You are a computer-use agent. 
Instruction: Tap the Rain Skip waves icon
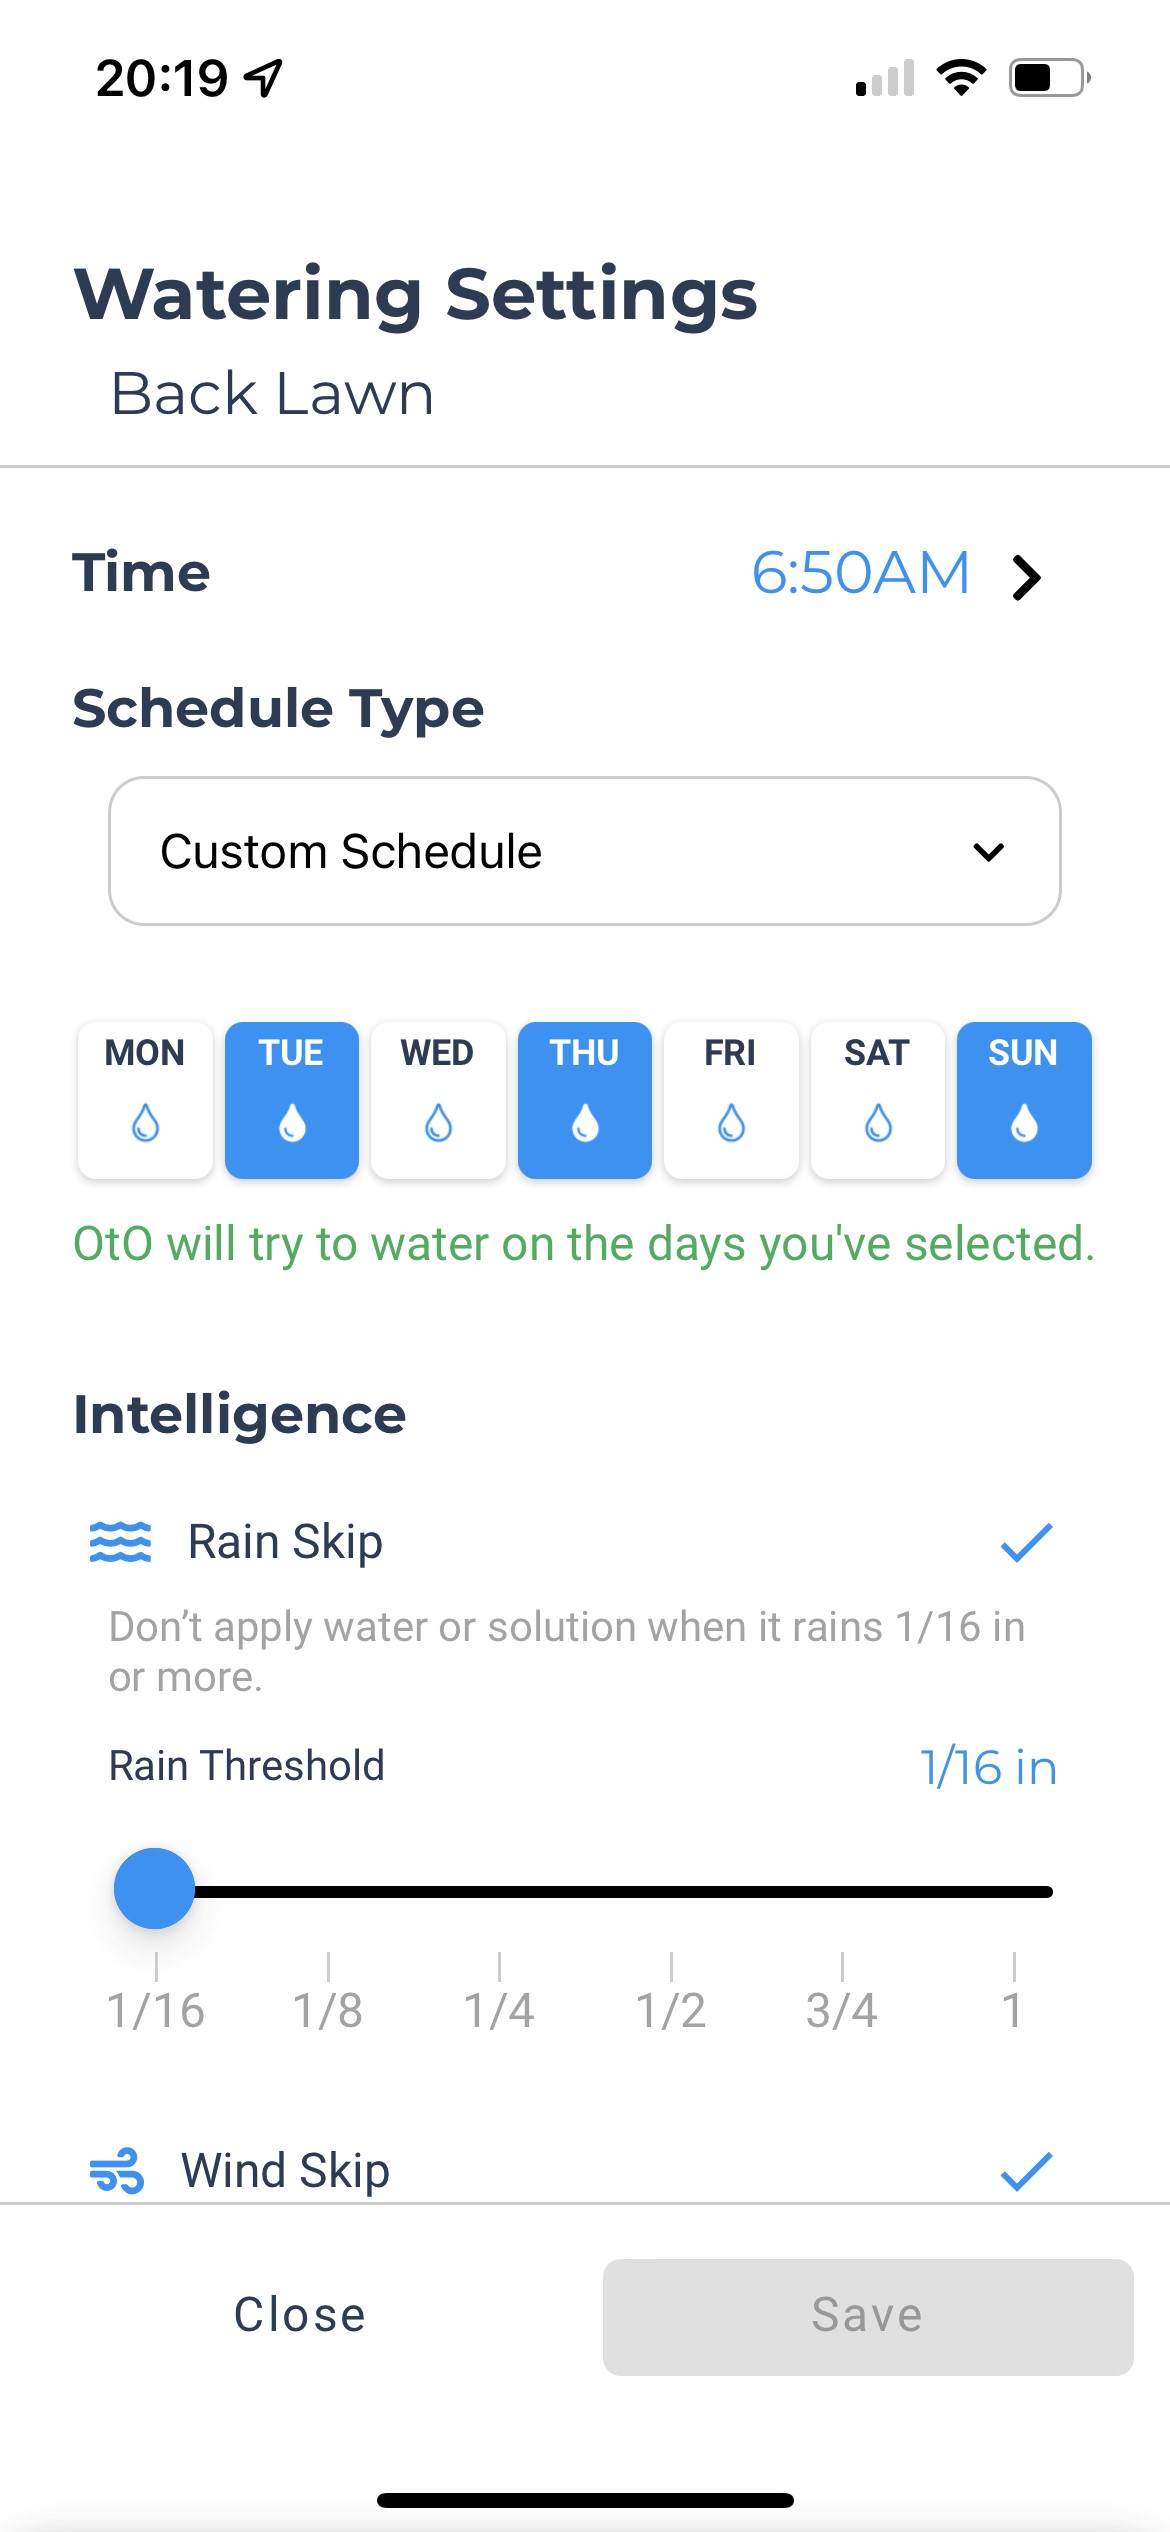120,1541
